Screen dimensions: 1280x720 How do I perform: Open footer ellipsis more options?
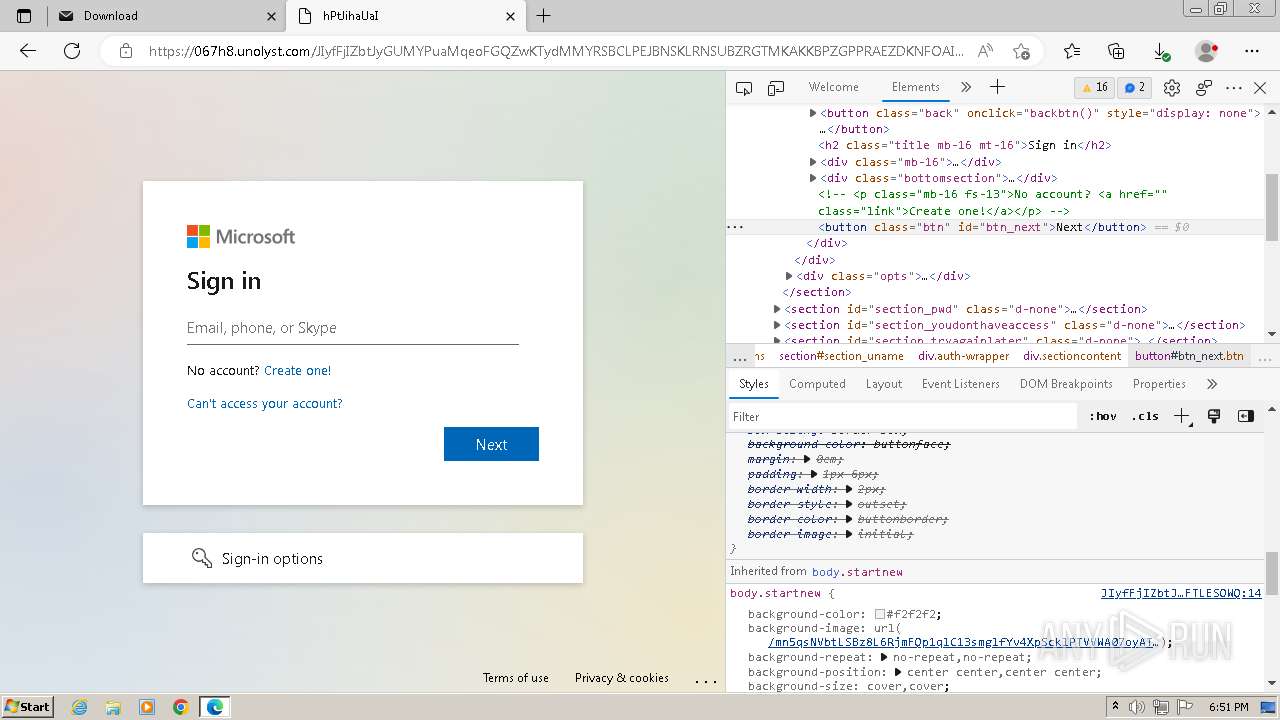tap(706, 680)
